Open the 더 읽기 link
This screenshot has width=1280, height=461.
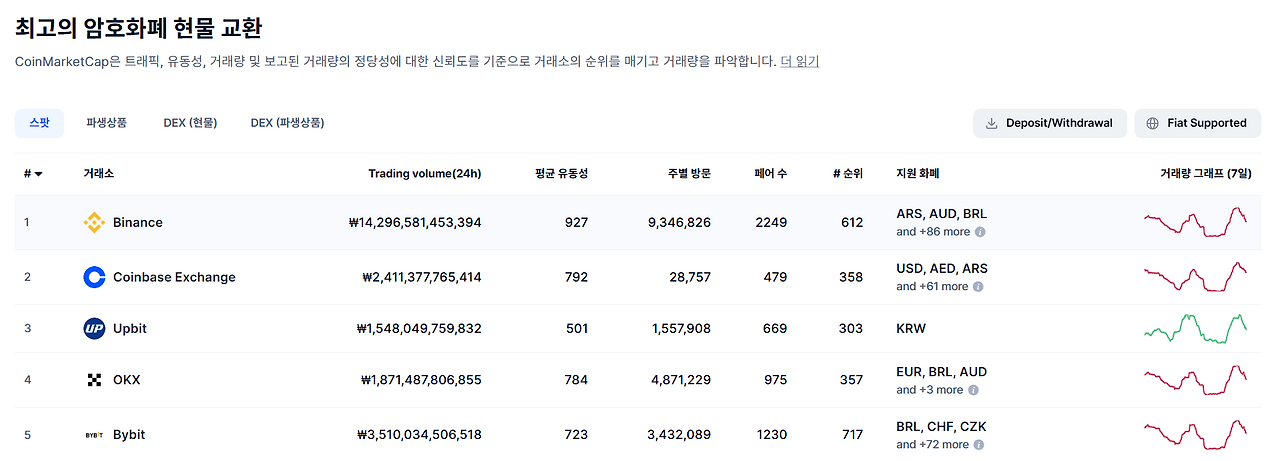click(799, 61)
